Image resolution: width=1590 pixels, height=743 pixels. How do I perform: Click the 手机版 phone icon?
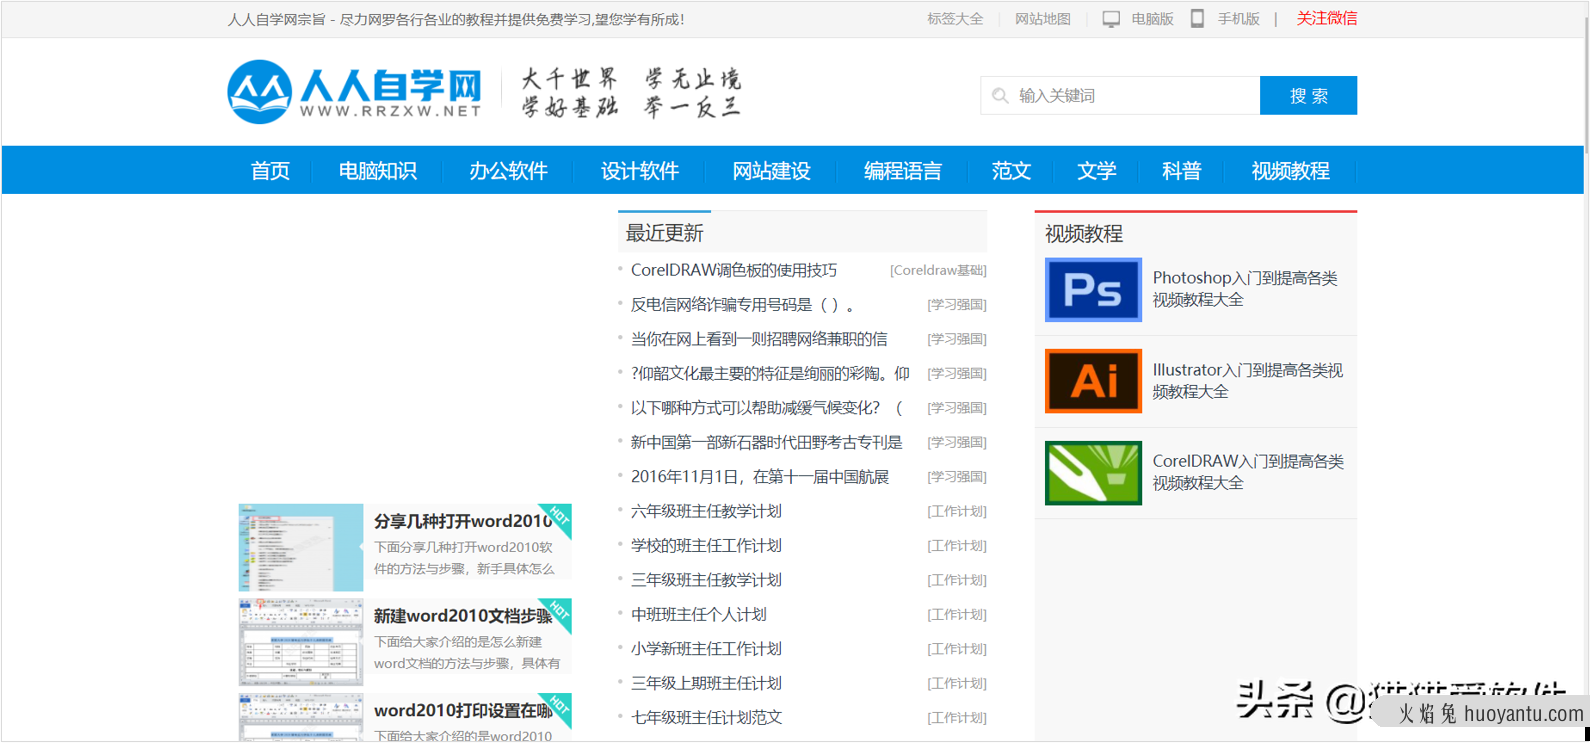[1197, 19]
